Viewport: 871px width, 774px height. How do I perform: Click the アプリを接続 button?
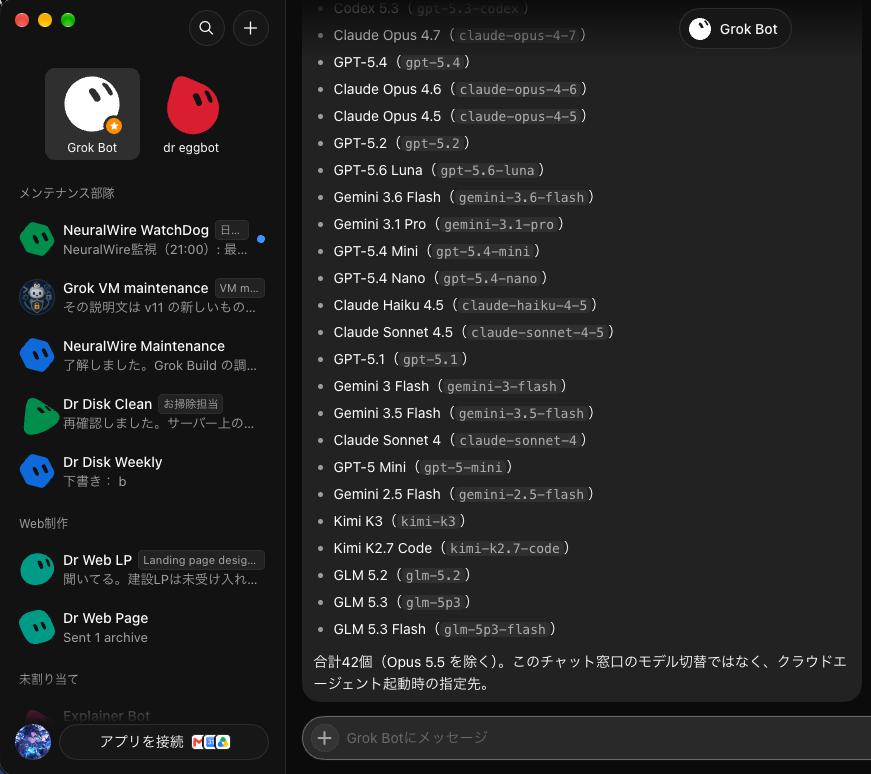[164, 742]
